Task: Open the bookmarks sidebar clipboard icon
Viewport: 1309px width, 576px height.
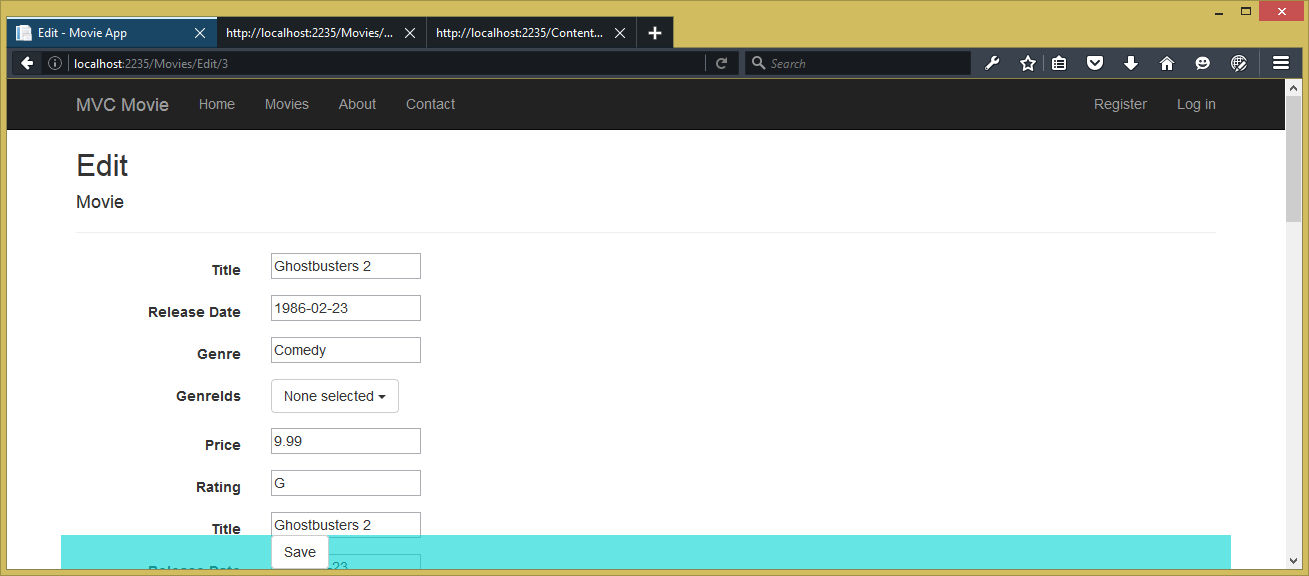Action: [1059, 62]
